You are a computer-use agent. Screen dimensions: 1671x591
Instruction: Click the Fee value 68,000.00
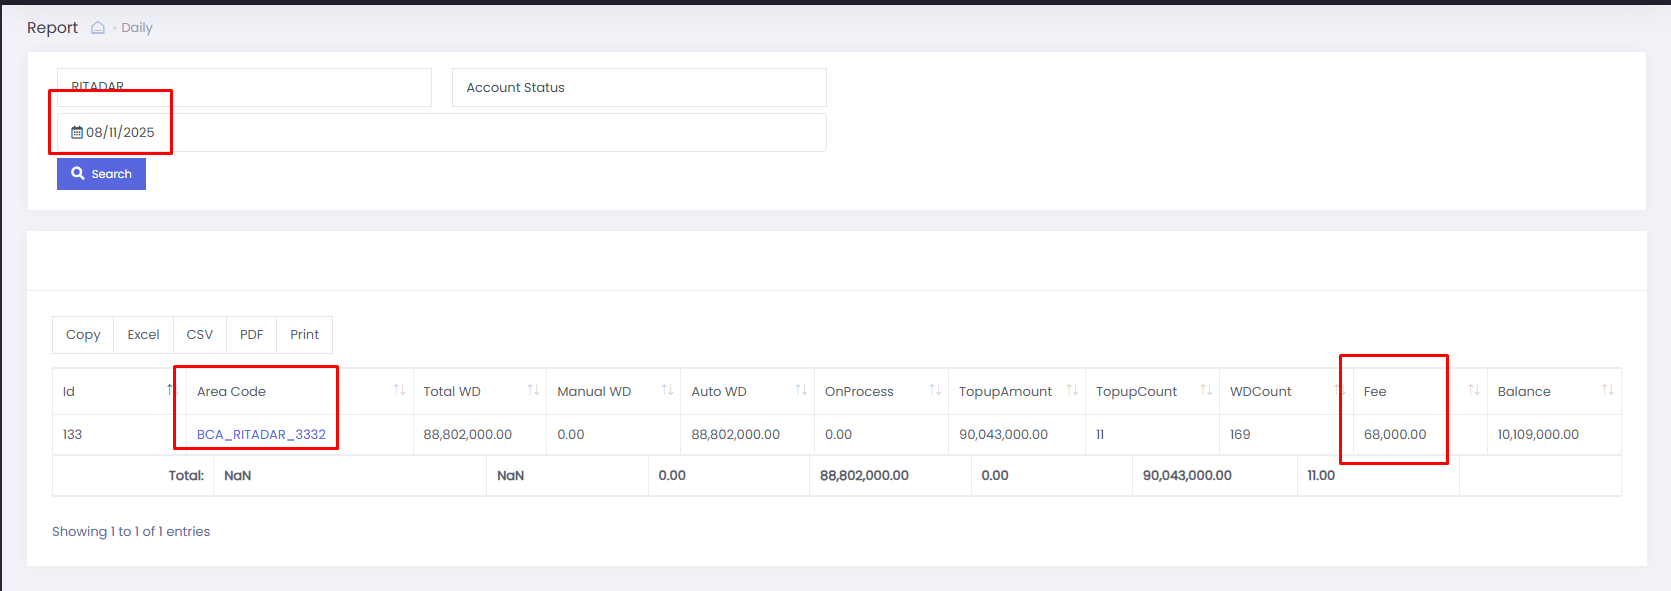click(1395, 435)
